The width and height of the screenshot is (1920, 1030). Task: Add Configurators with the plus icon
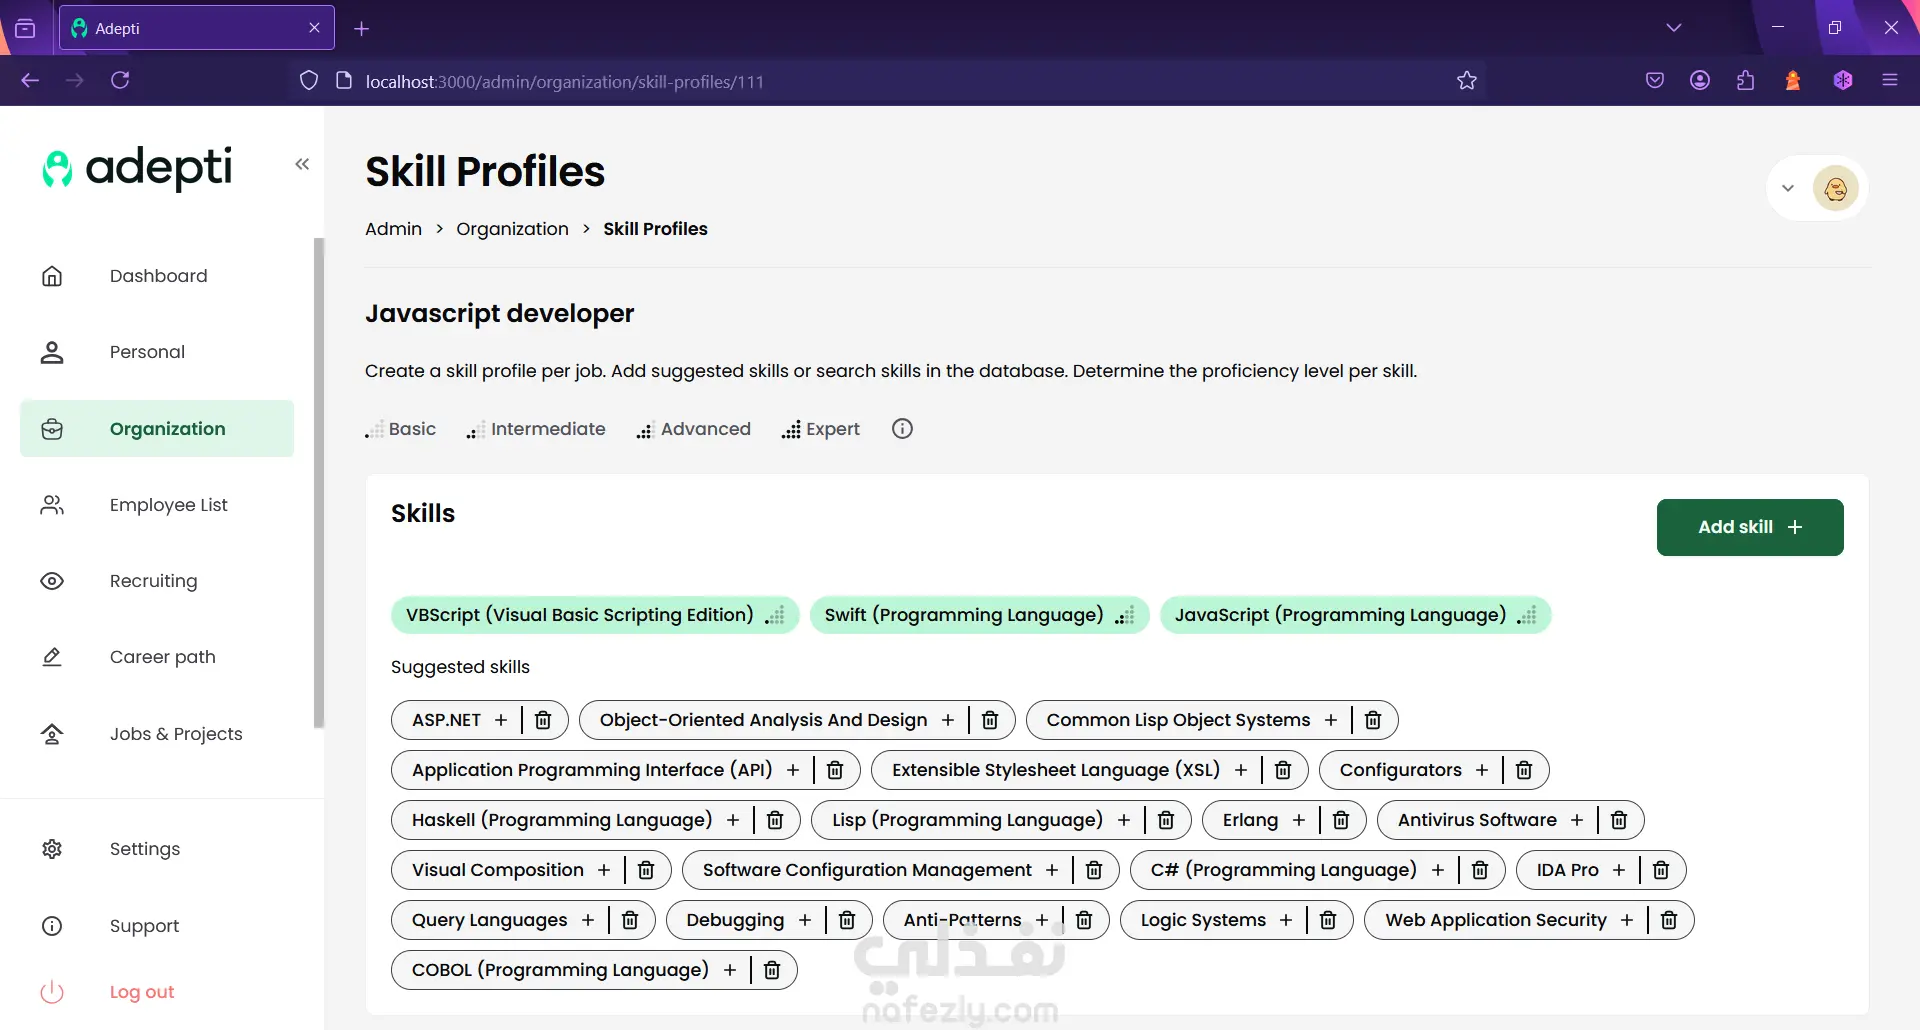[1482, 770]
